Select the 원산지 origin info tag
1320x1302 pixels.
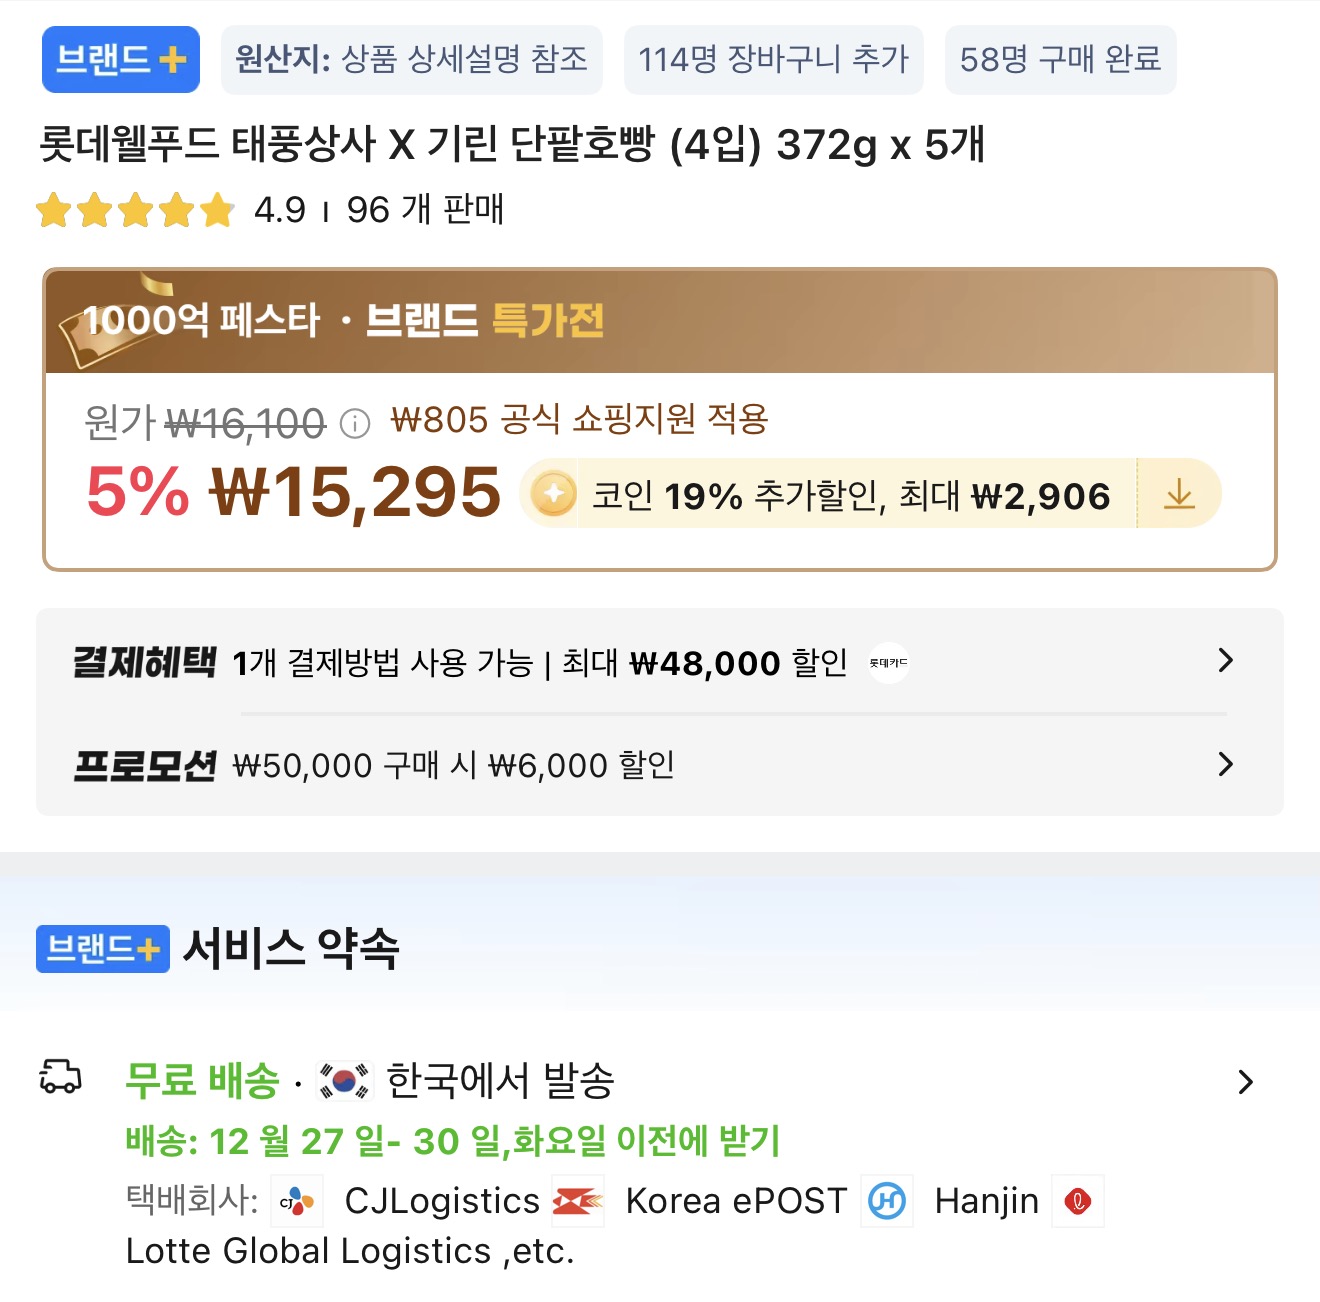pos(412,60)
